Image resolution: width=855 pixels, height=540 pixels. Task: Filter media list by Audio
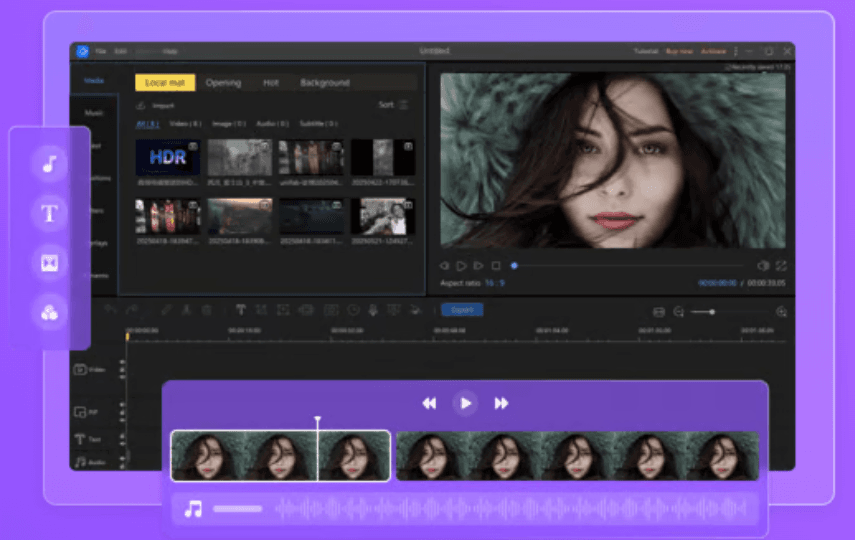tap(272, 124)
